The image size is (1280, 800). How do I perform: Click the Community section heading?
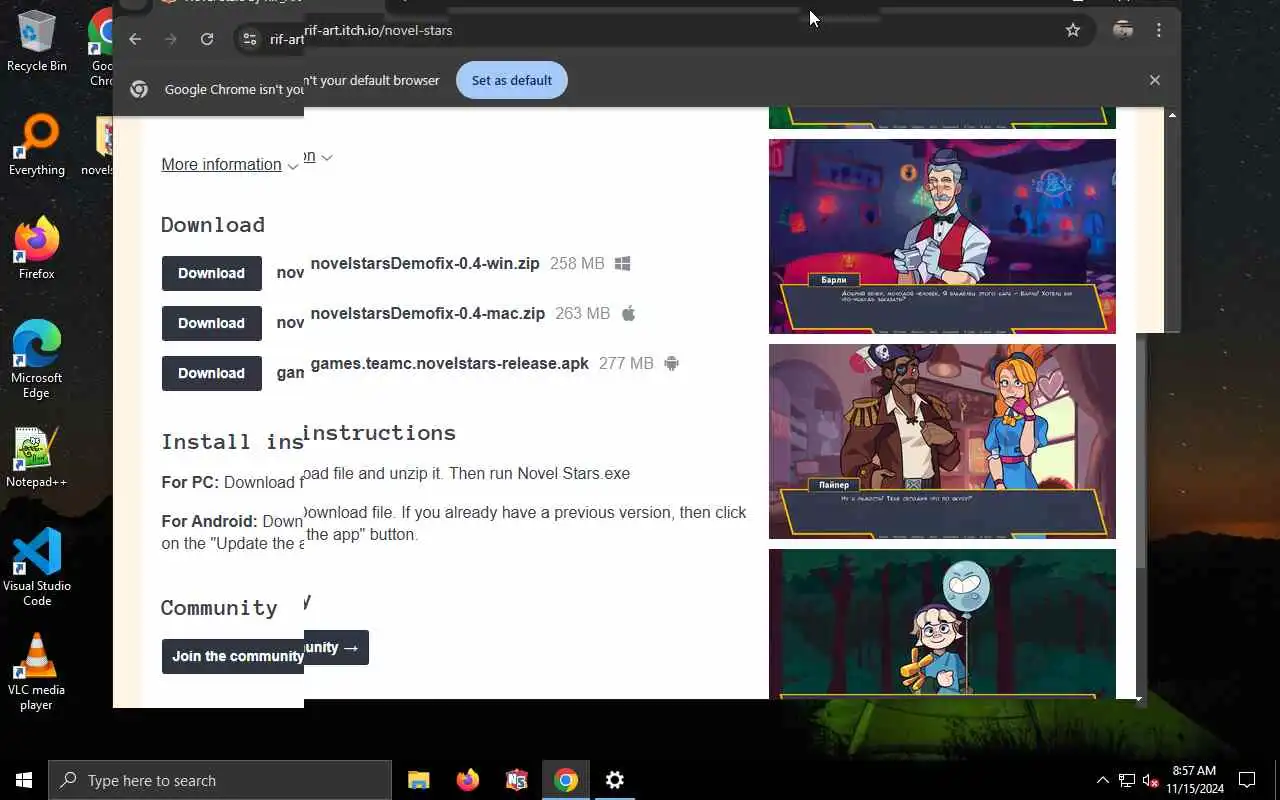(219, 608)
